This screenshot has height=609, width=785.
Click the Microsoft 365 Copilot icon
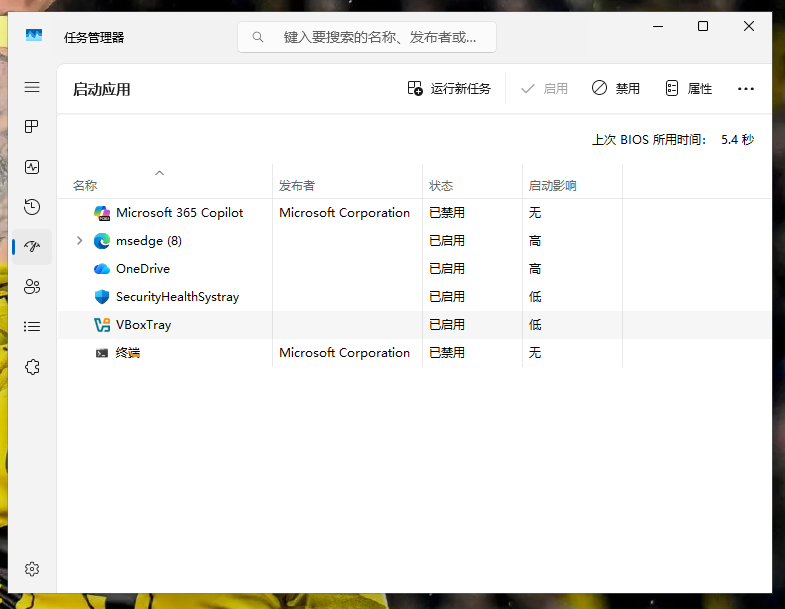[102, 213]
